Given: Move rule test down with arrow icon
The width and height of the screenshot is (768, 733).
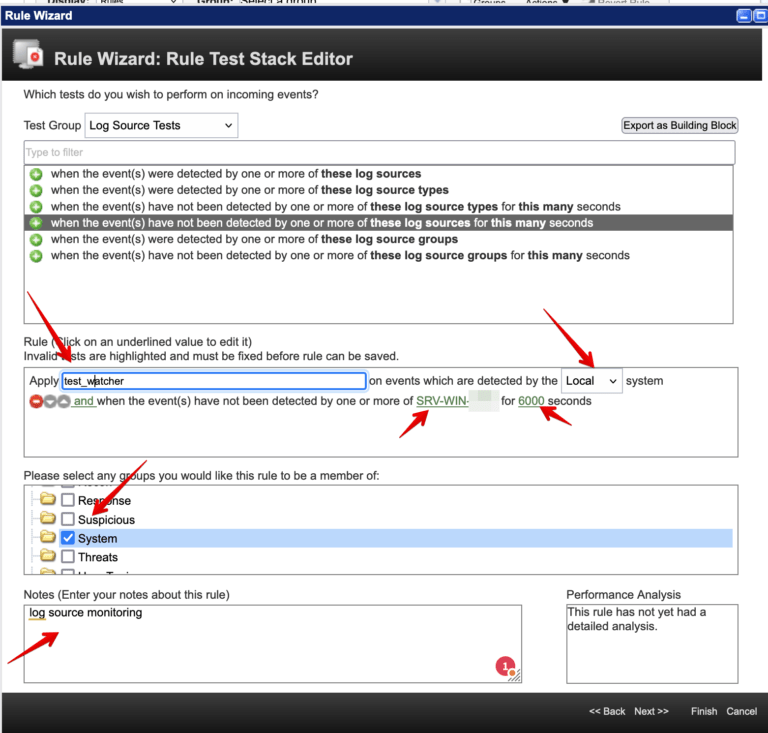Looking at the screenshot, I should pyautogui.click(x=50, y=402).
